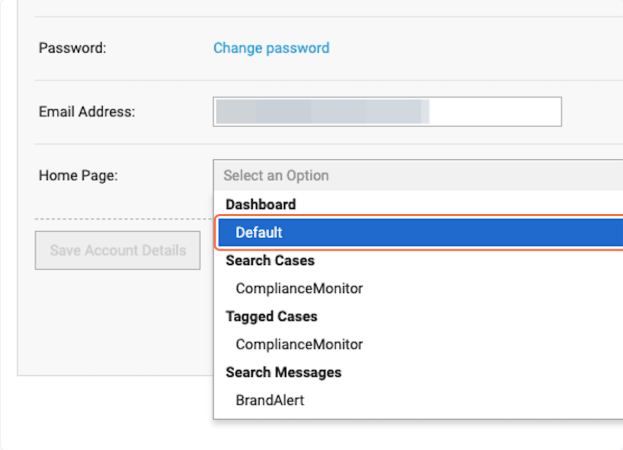Click the Dashboard group heading

click(x=261, y=205)
